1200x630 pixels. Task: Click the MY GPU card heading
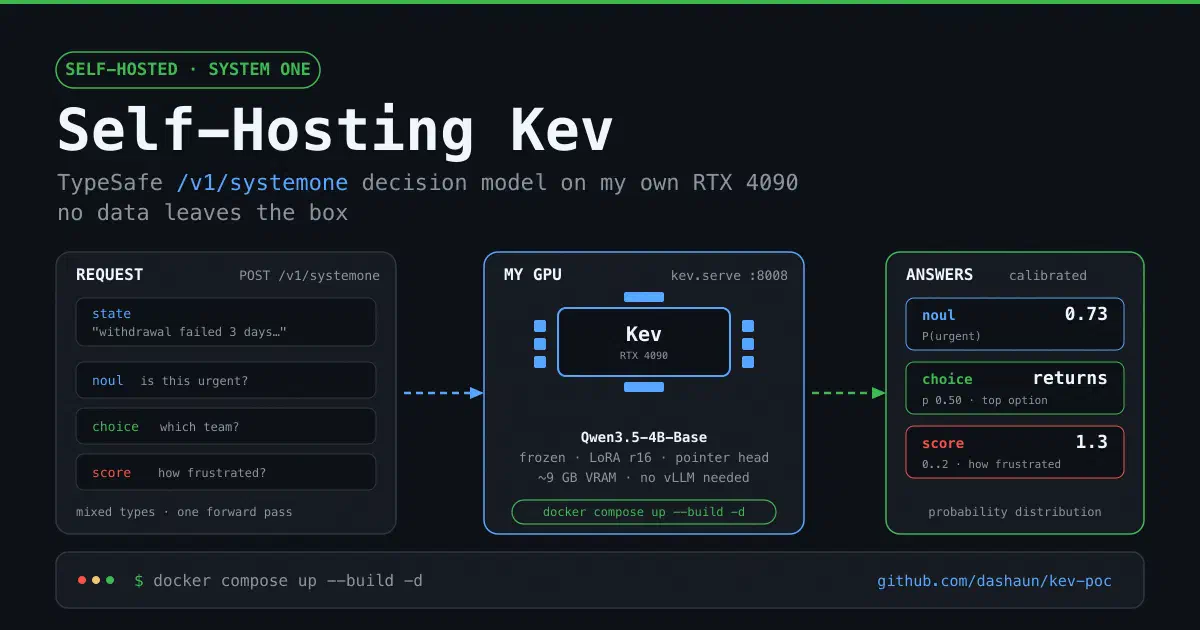click(x=535, y=274)
